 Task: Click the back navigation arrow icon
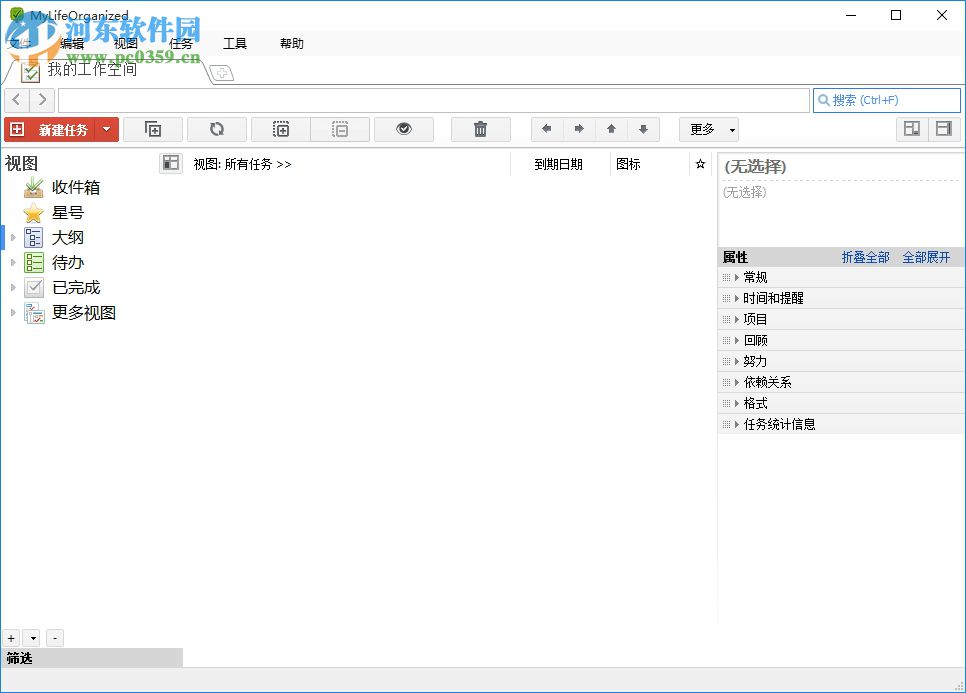point(17,100)
